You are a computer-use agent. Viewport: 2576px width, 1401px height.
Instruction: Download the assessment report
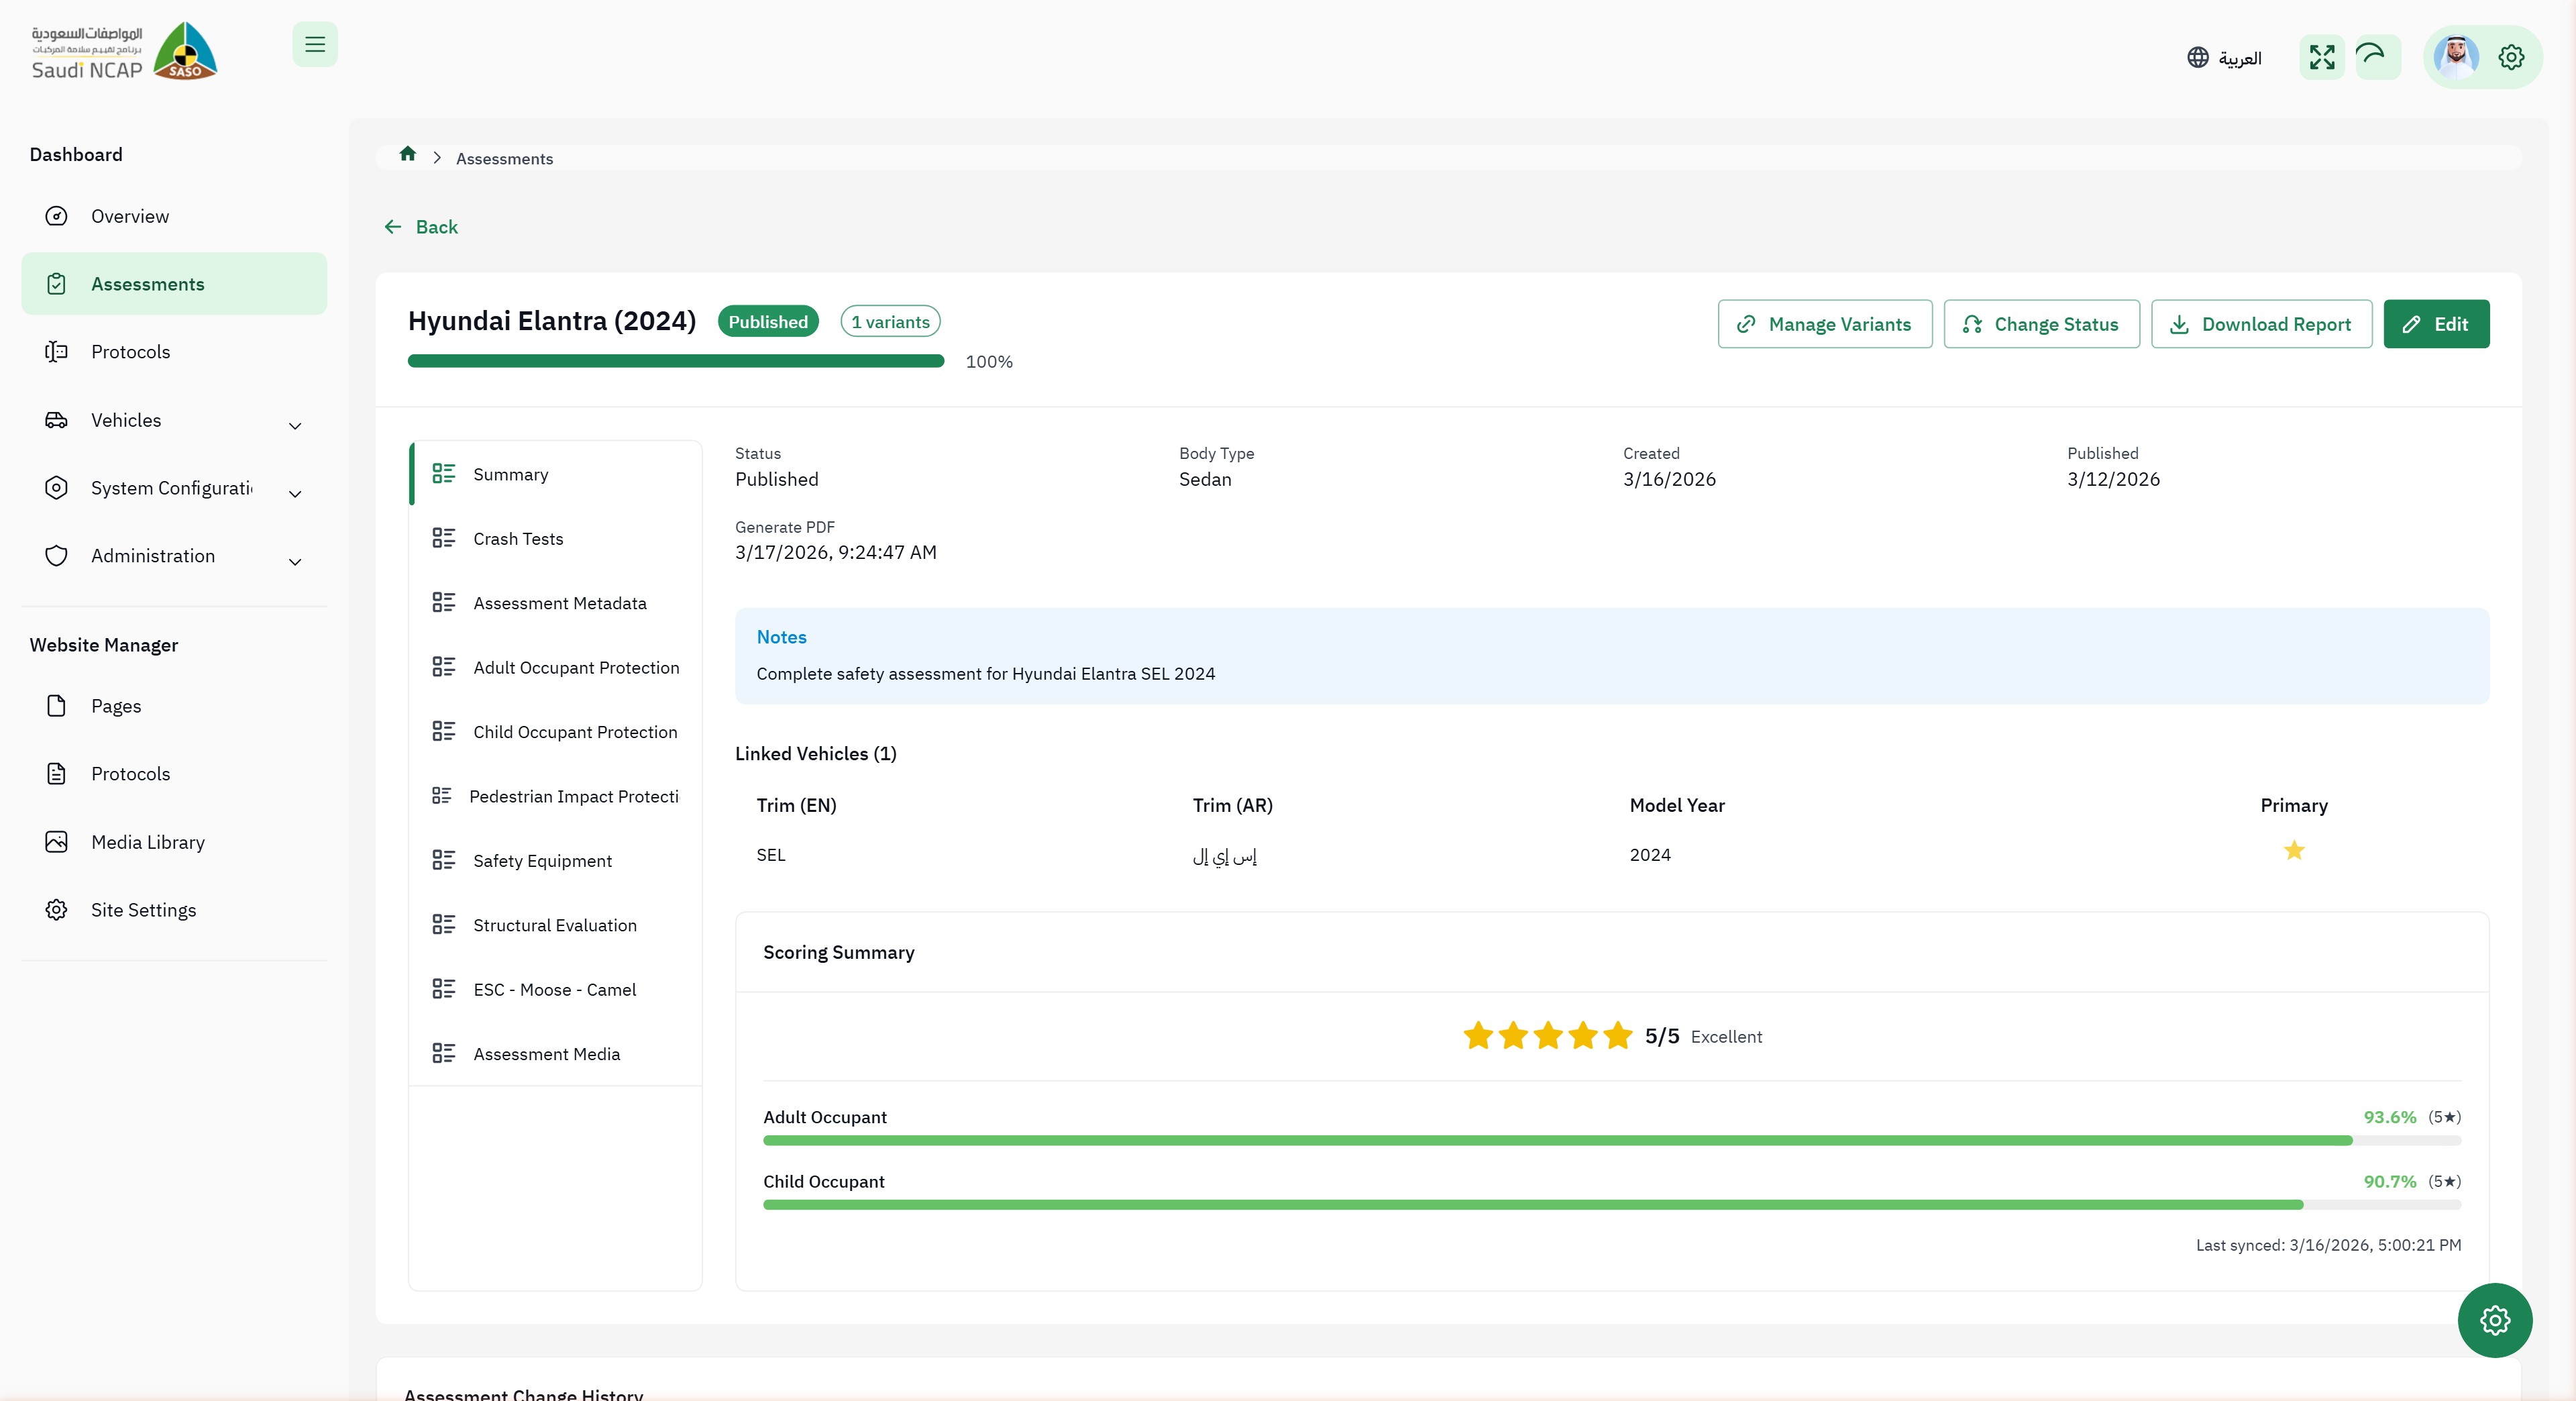2261,324
